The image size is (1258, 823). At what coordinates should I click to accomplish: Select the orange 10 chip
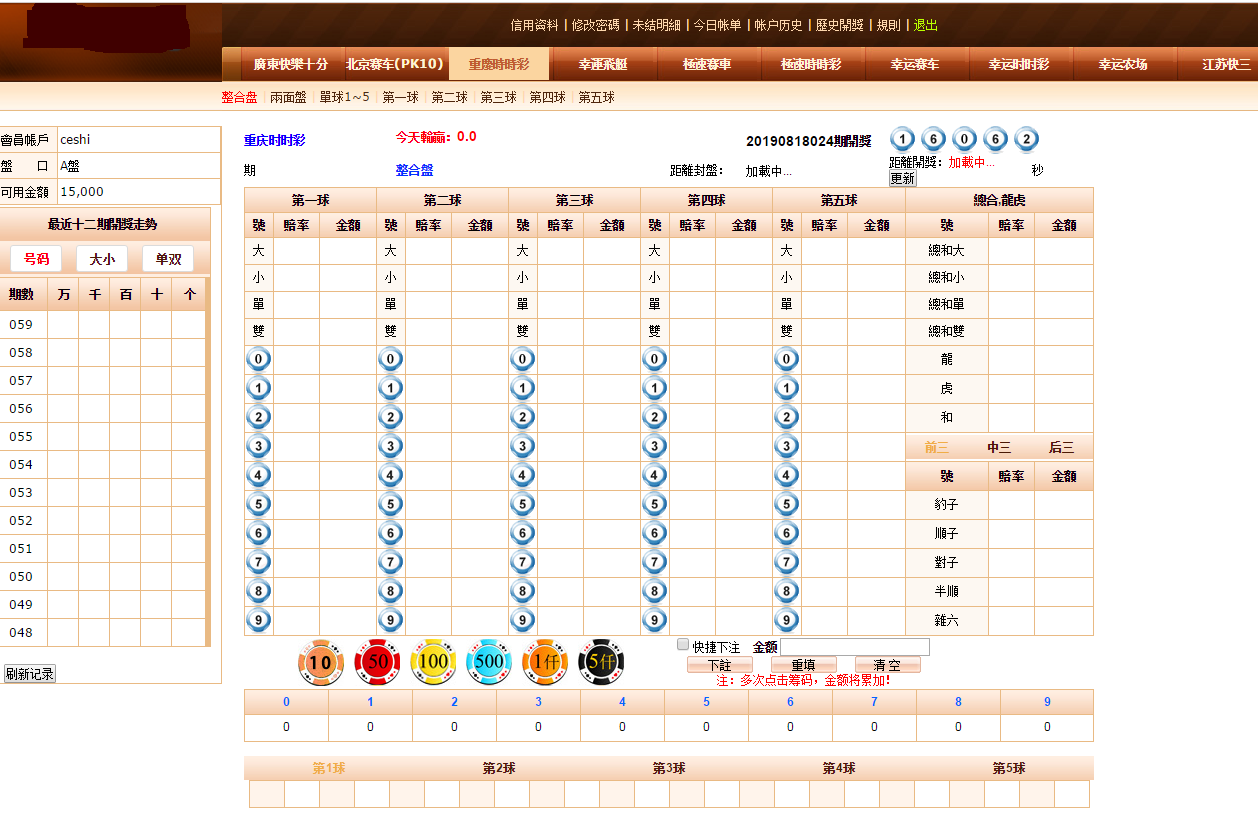coord(320,662)
